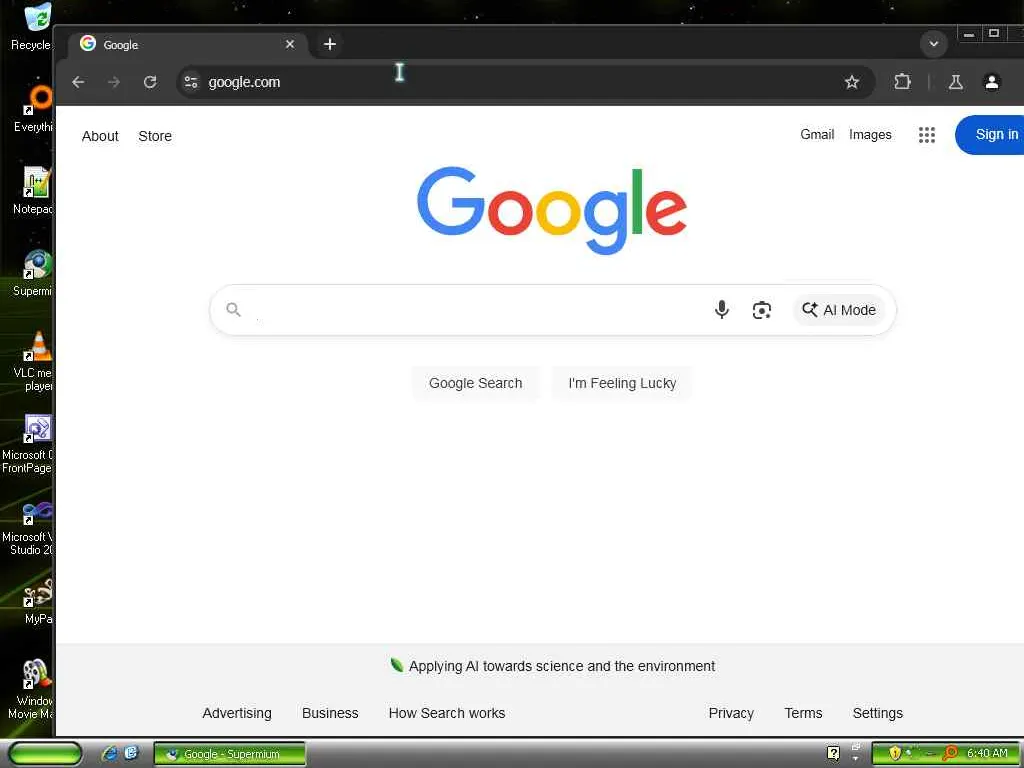Viewport: 1024px width, 768px height.
Task: Open the Images link
Action: (870, 135)
